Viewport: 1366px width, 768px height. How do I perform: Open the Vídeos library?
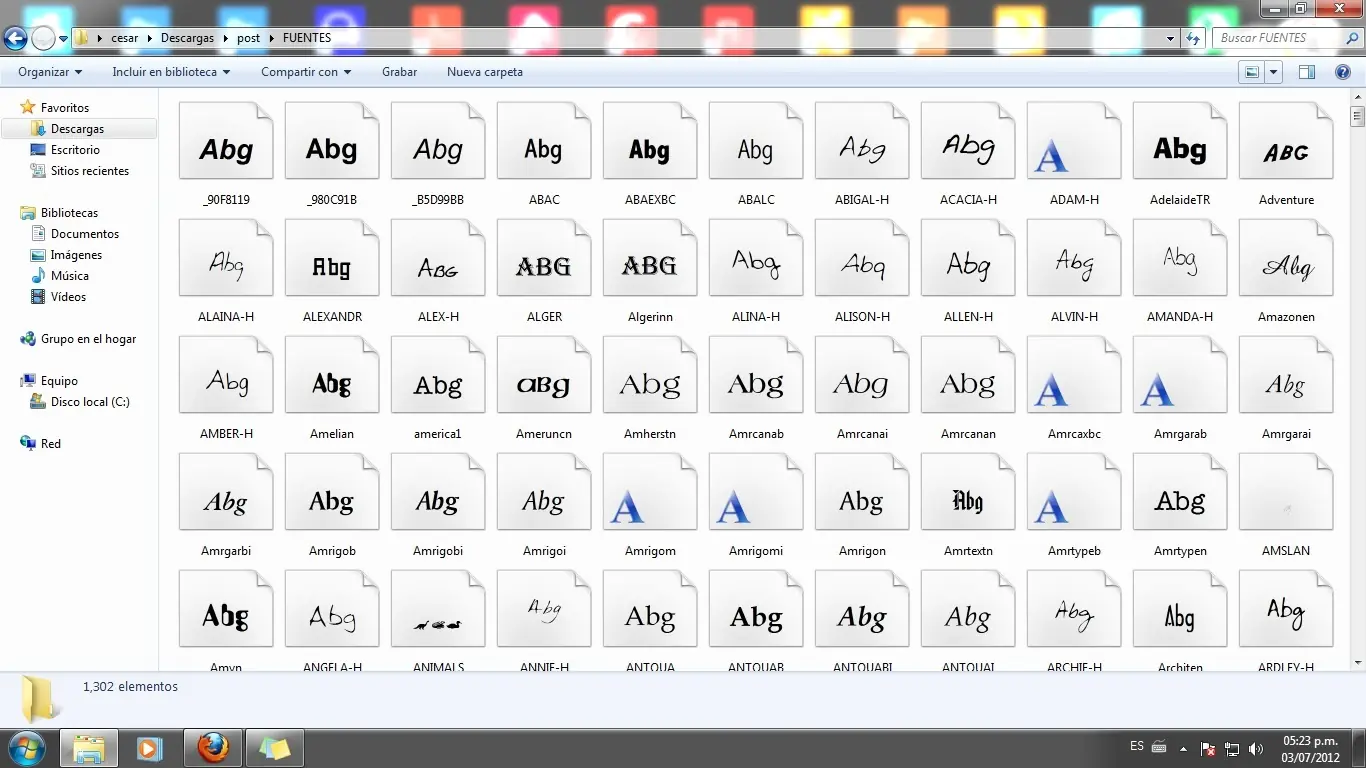tap(68, 297)
